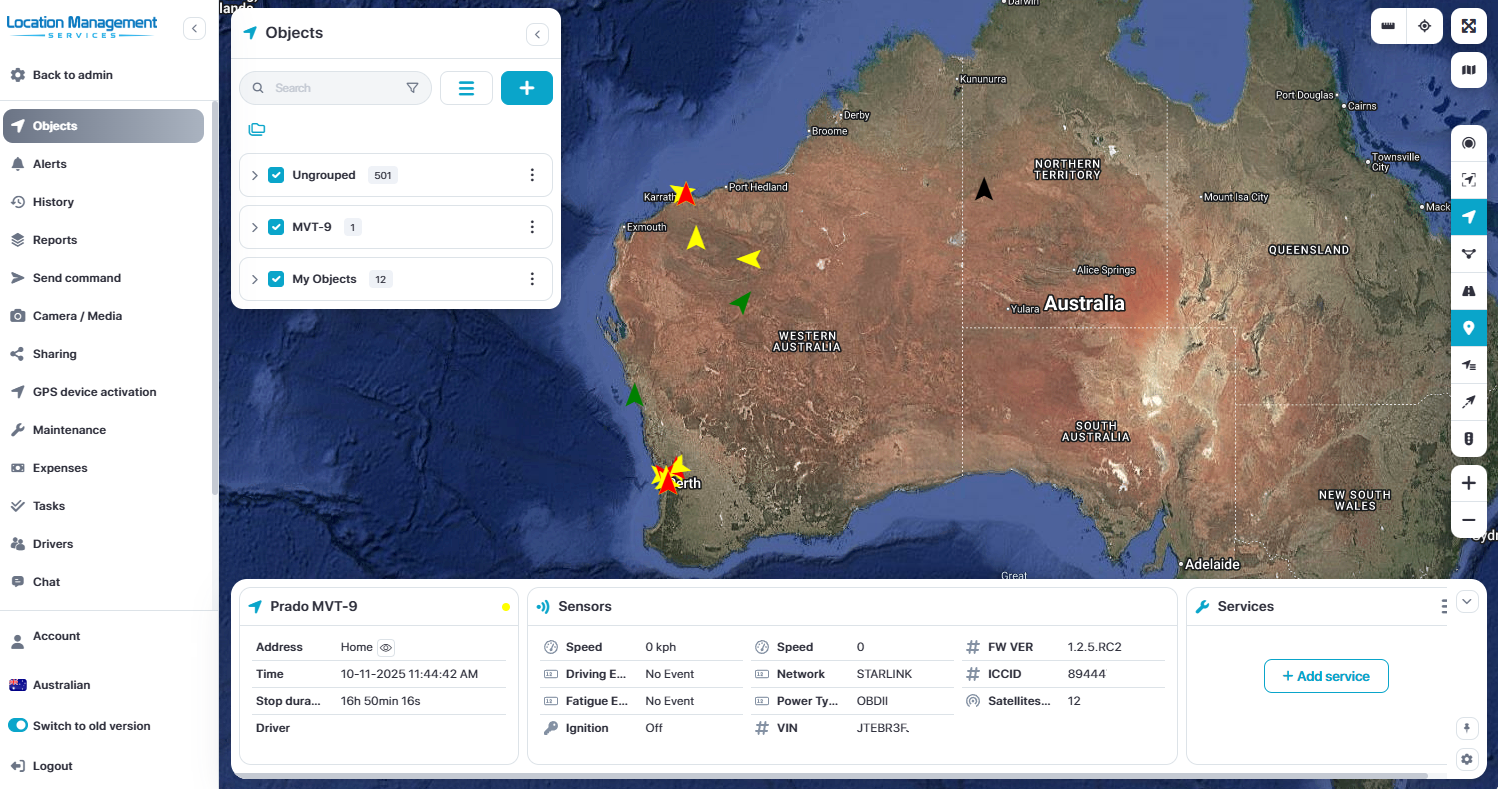
Task: Open Ungrouped group three-dot menu
Action: (532, 175)
